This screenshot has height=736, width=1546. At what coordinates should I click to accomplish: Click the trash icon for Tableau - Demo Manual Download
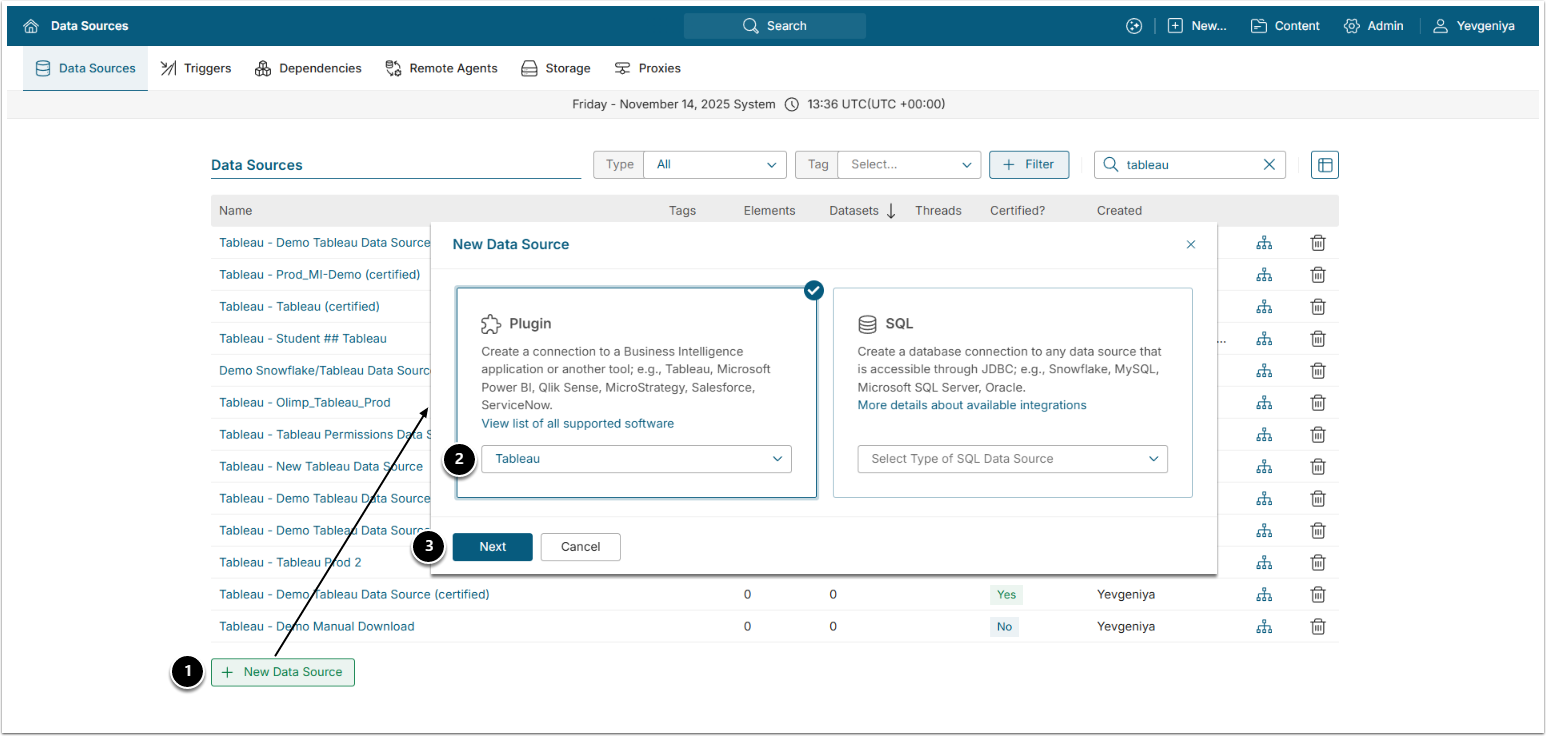pyautogui.click(x=1318, y=627)
